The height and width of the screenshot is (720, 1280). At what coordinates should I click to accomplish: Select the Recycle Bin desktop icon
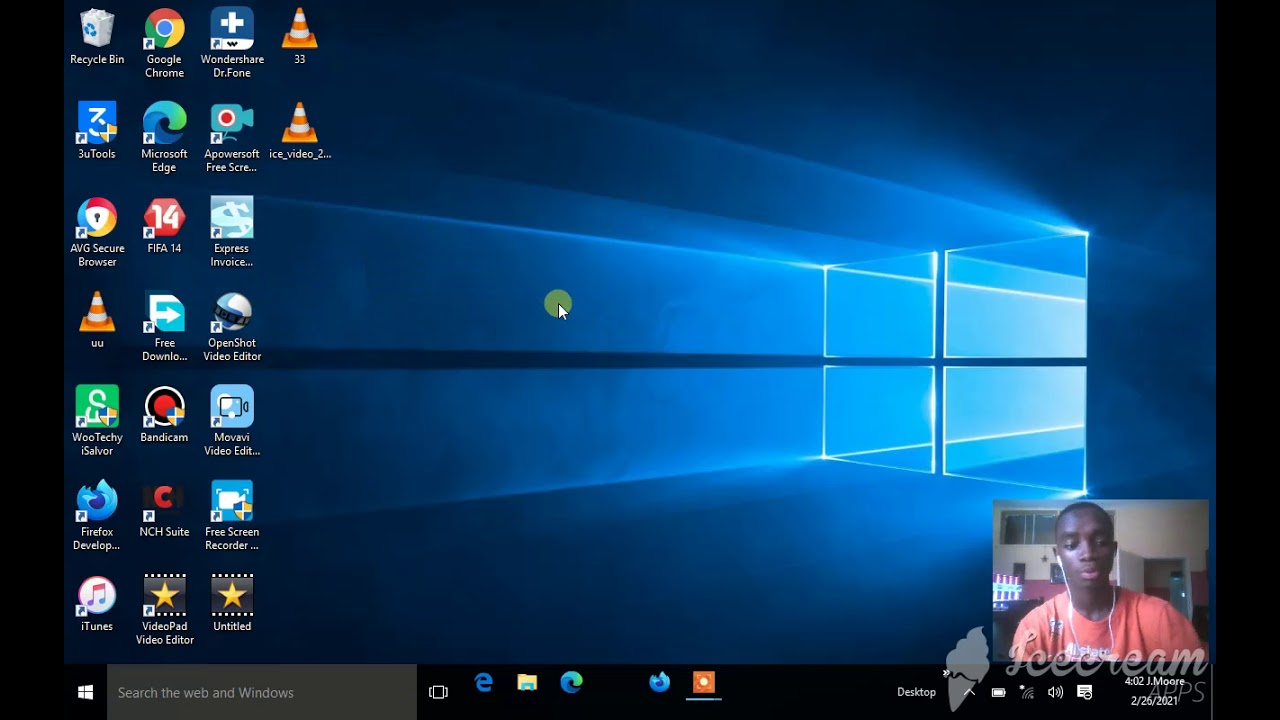click(97, 38)
